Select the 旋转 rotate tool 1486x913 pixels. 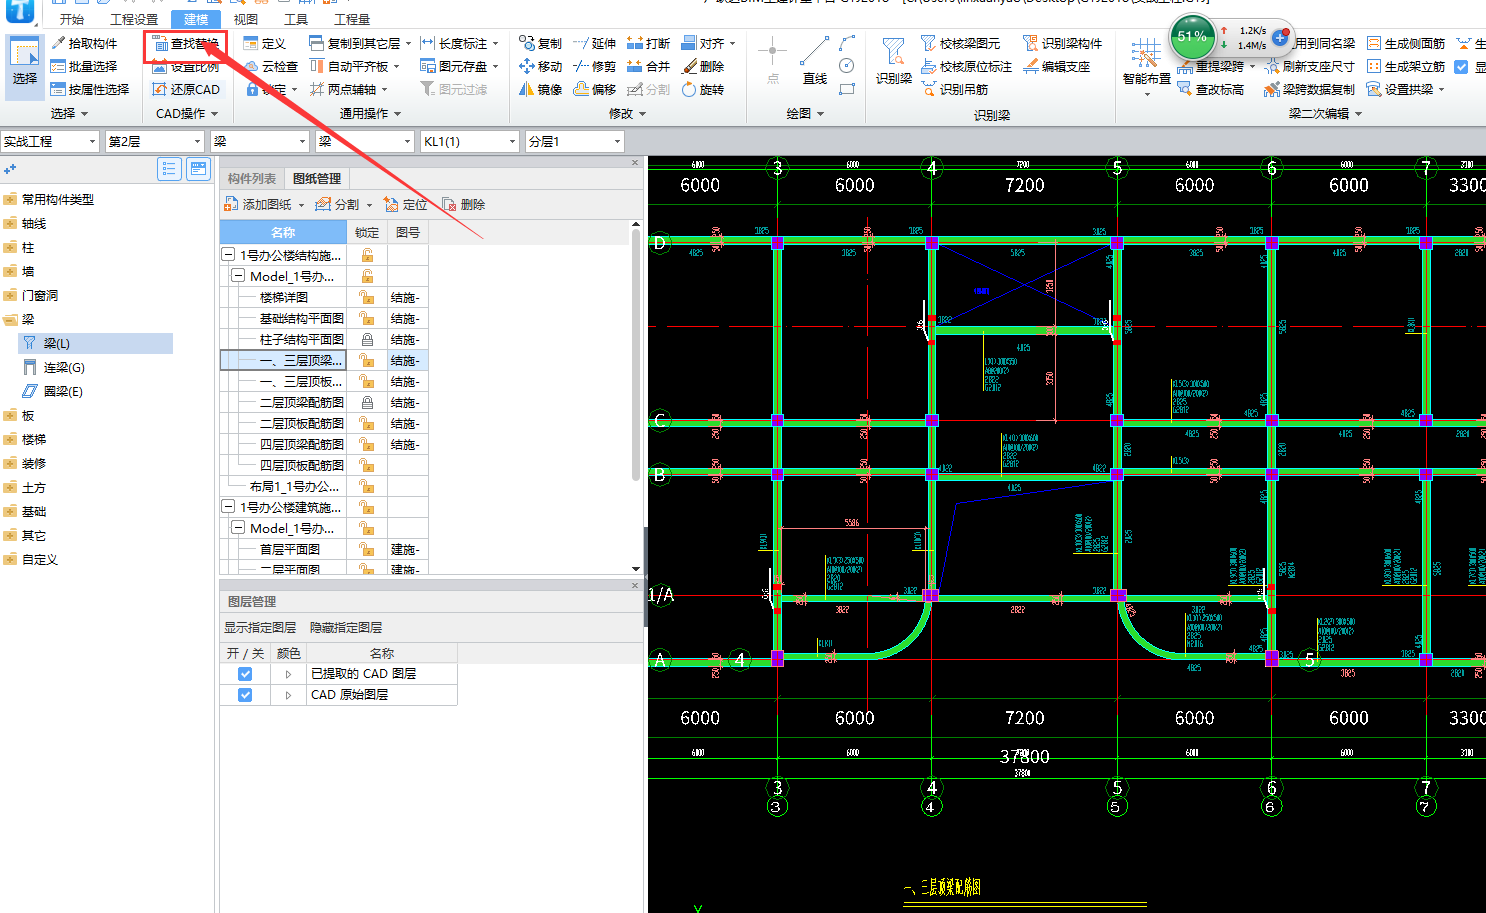tap(703, 89)
